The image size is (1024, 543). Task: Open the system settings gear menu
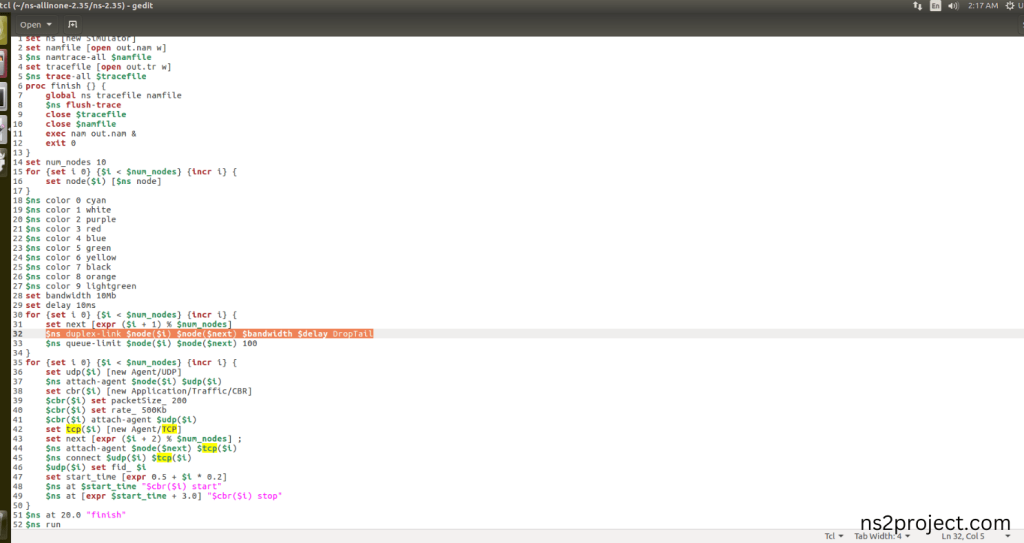pos(1010,6)
